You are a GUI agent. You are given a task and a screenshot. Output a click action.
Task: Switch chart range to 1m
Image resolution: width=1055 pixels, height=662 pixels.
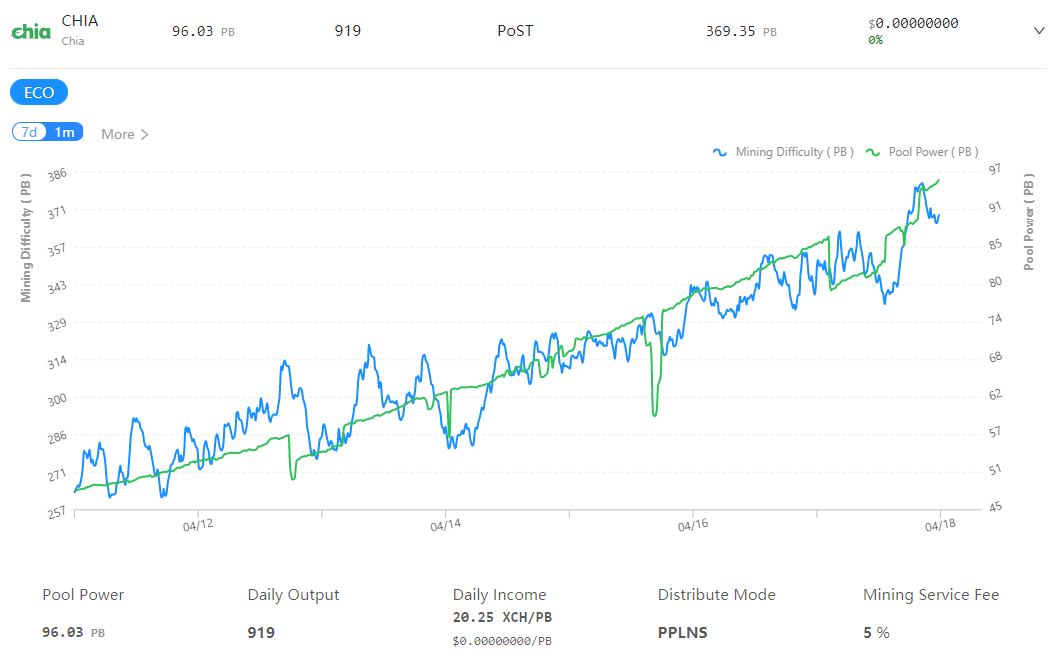(65, 132)
